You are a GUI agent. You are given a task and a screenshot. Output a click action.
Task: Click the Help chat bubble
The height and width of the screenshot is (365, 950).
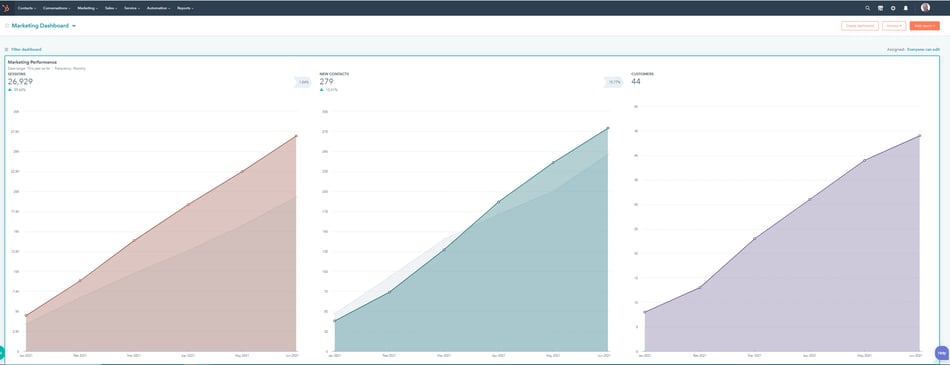(942, 353)
